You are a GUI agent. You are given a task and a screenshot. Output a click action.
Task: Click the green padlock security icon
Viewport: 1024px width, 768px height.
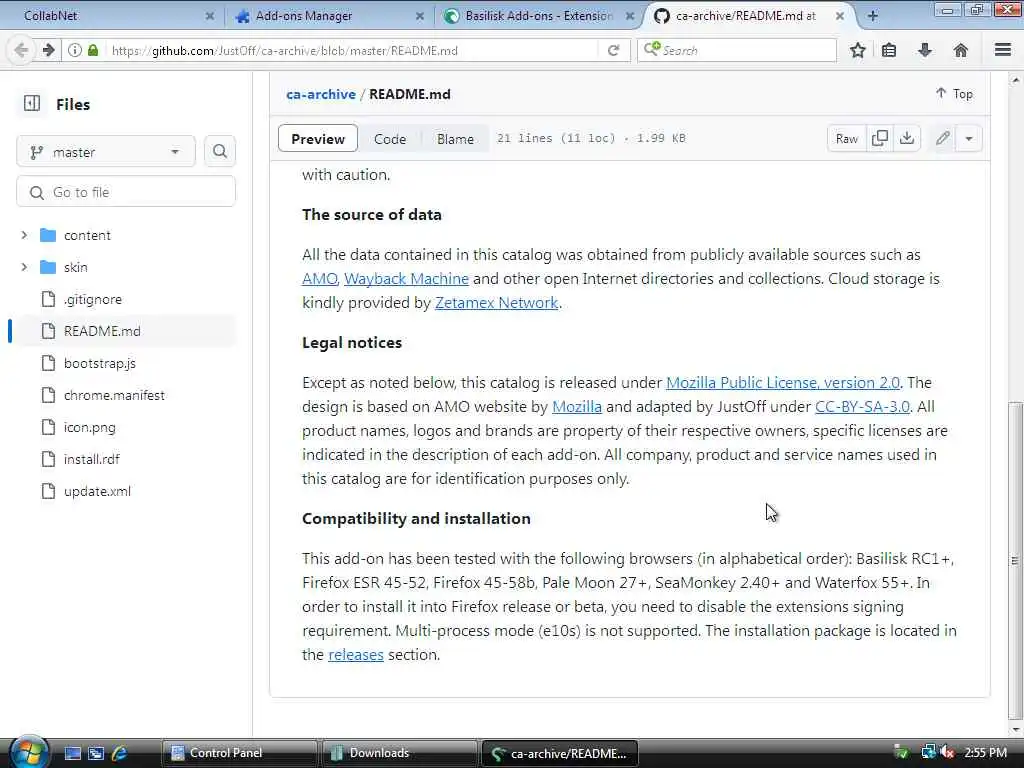[93, 50]
